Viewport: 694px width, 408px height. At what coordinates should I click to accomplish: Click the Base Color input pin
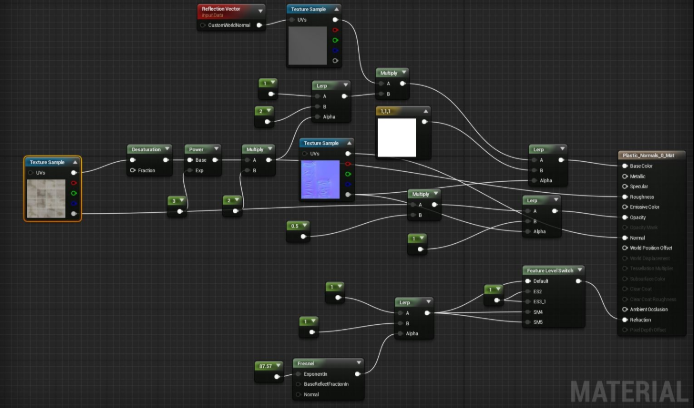coord(626,166)
